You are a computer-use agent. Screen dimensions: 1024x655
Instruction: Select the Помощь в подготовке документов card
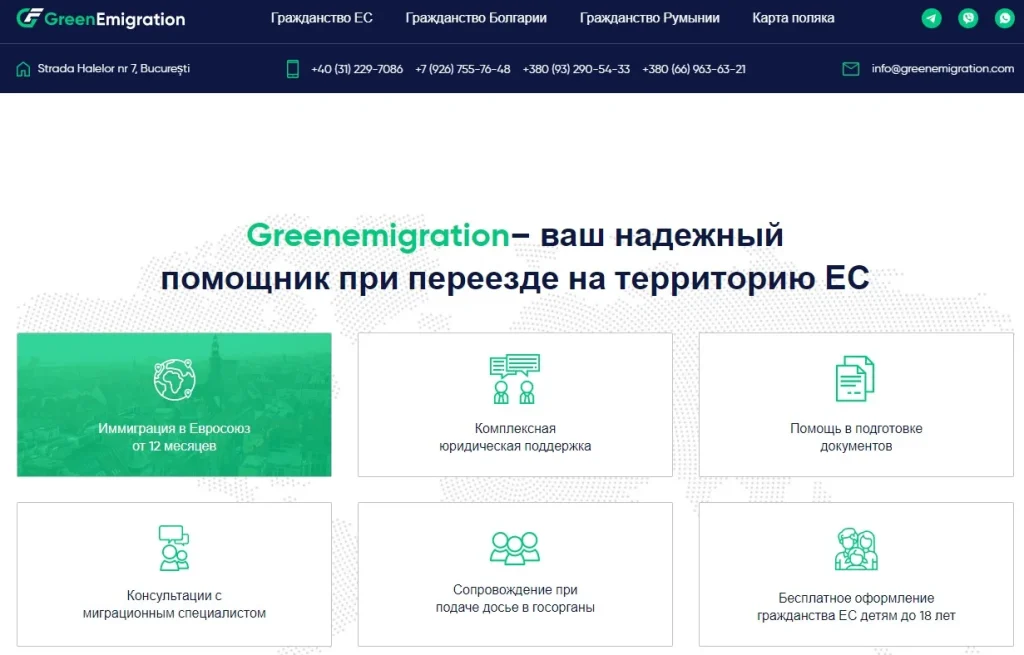pos(856,404)
